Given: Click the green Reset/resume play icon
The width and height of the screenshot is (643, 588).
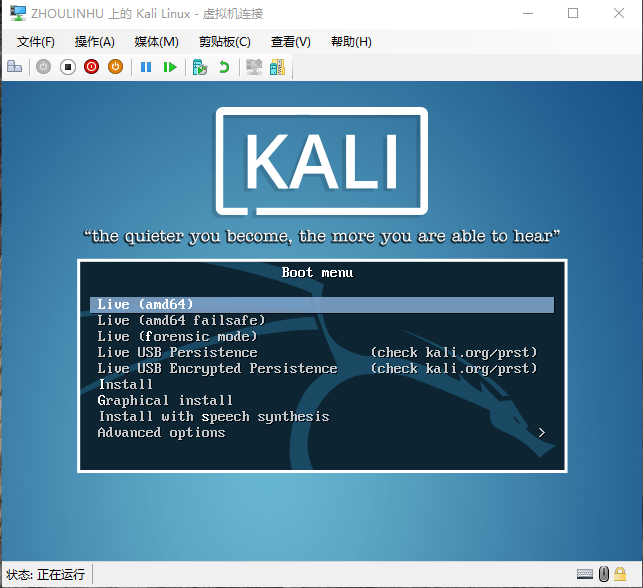Looking at the screenshot, I should pyautogui.click(x=170, y=66).
